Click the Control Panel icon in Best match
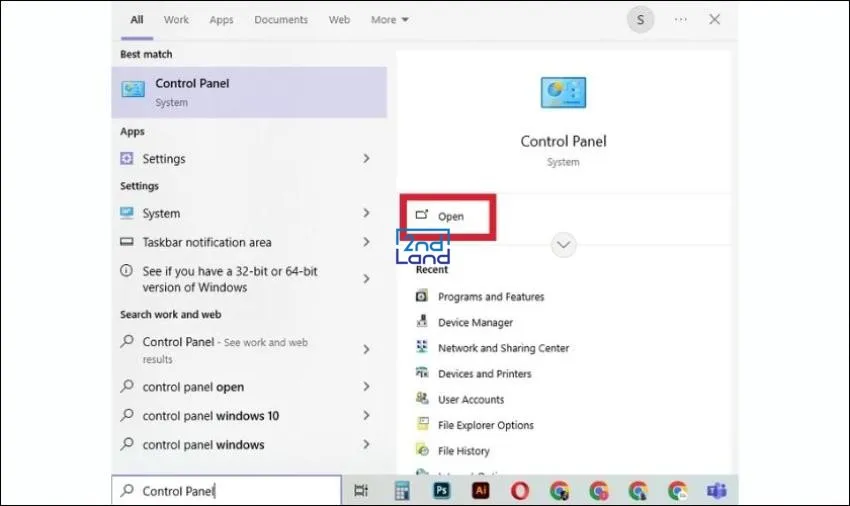Screen dimensions: 850x506 (x=133, y=89)
